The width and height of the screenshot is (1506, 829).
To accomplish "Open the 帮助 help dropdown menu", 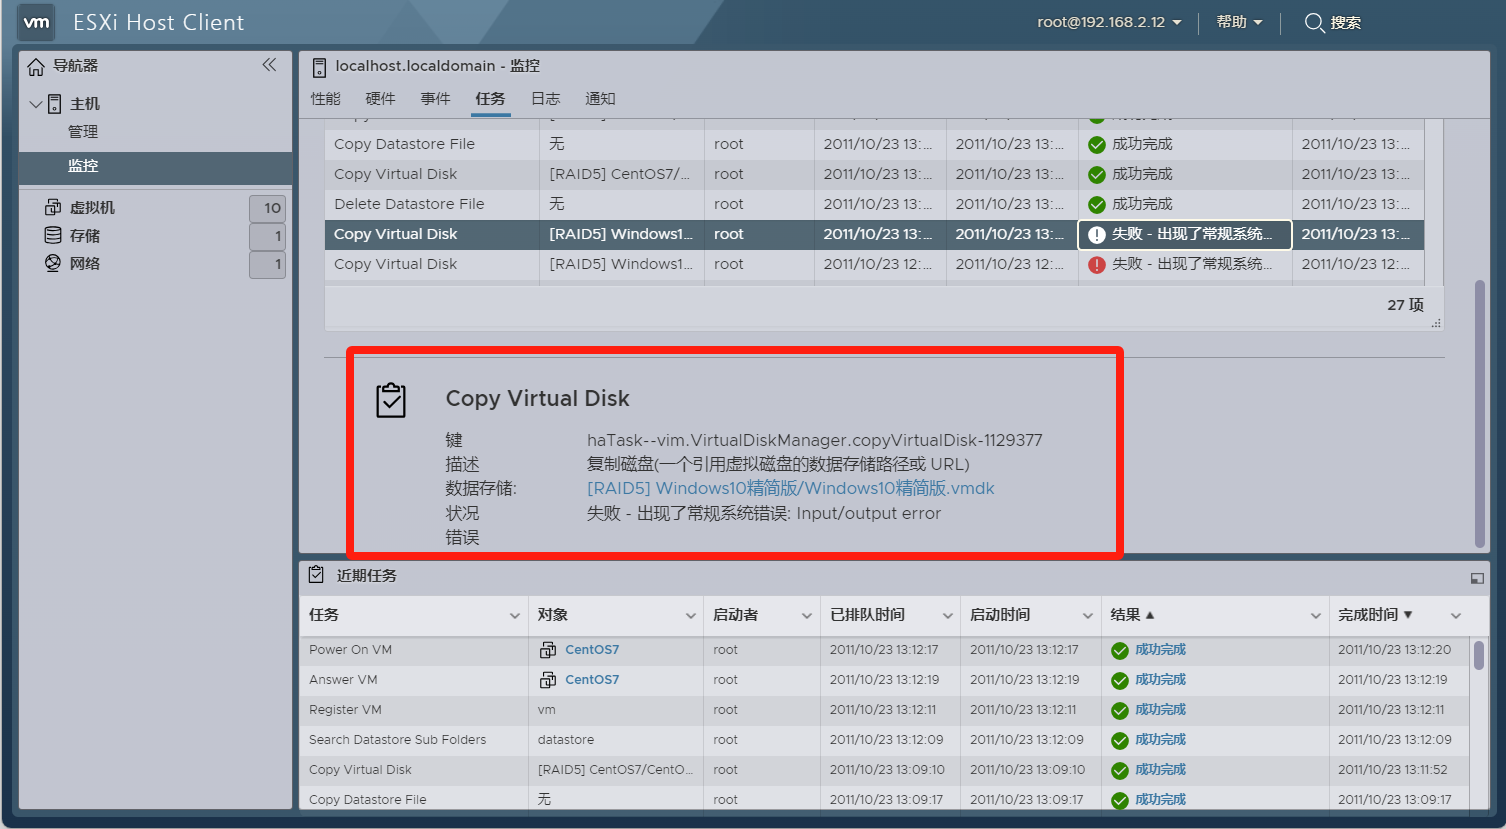I will (x=1239, y=22).
